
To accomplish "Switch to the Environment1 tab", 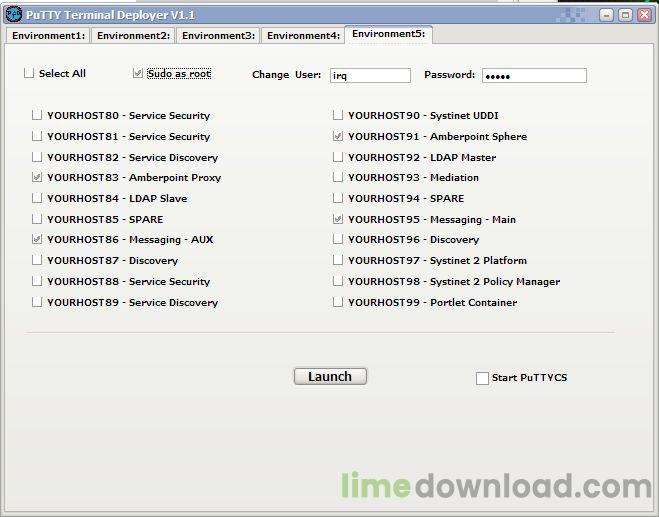I will [48, 36].
